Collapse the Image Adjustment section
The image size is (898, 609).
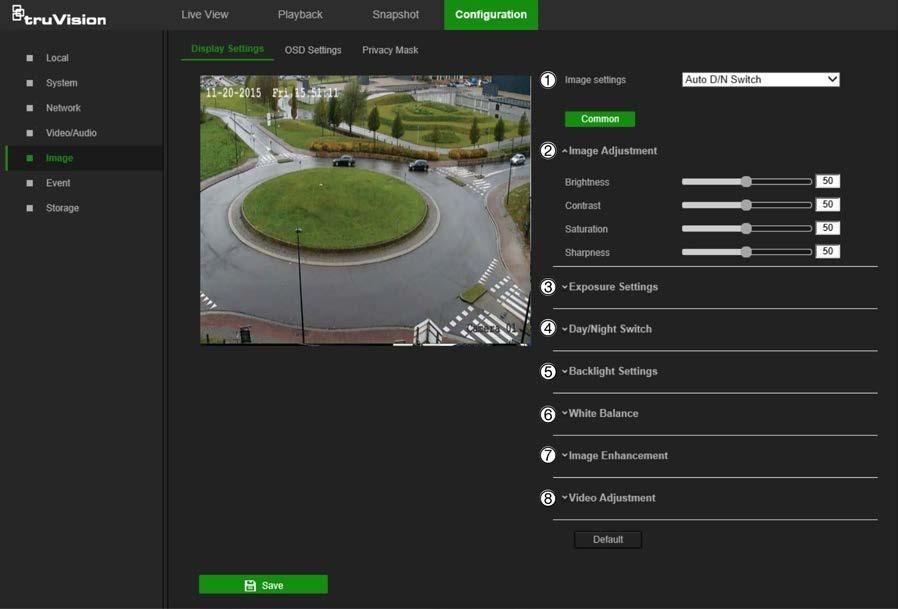click(611, 151)
